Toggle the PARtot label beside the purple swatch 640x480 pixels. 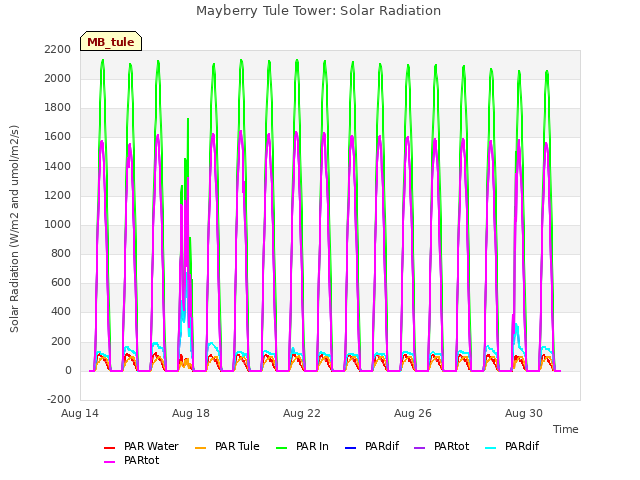pyautogui.click(x=451, y=446)
